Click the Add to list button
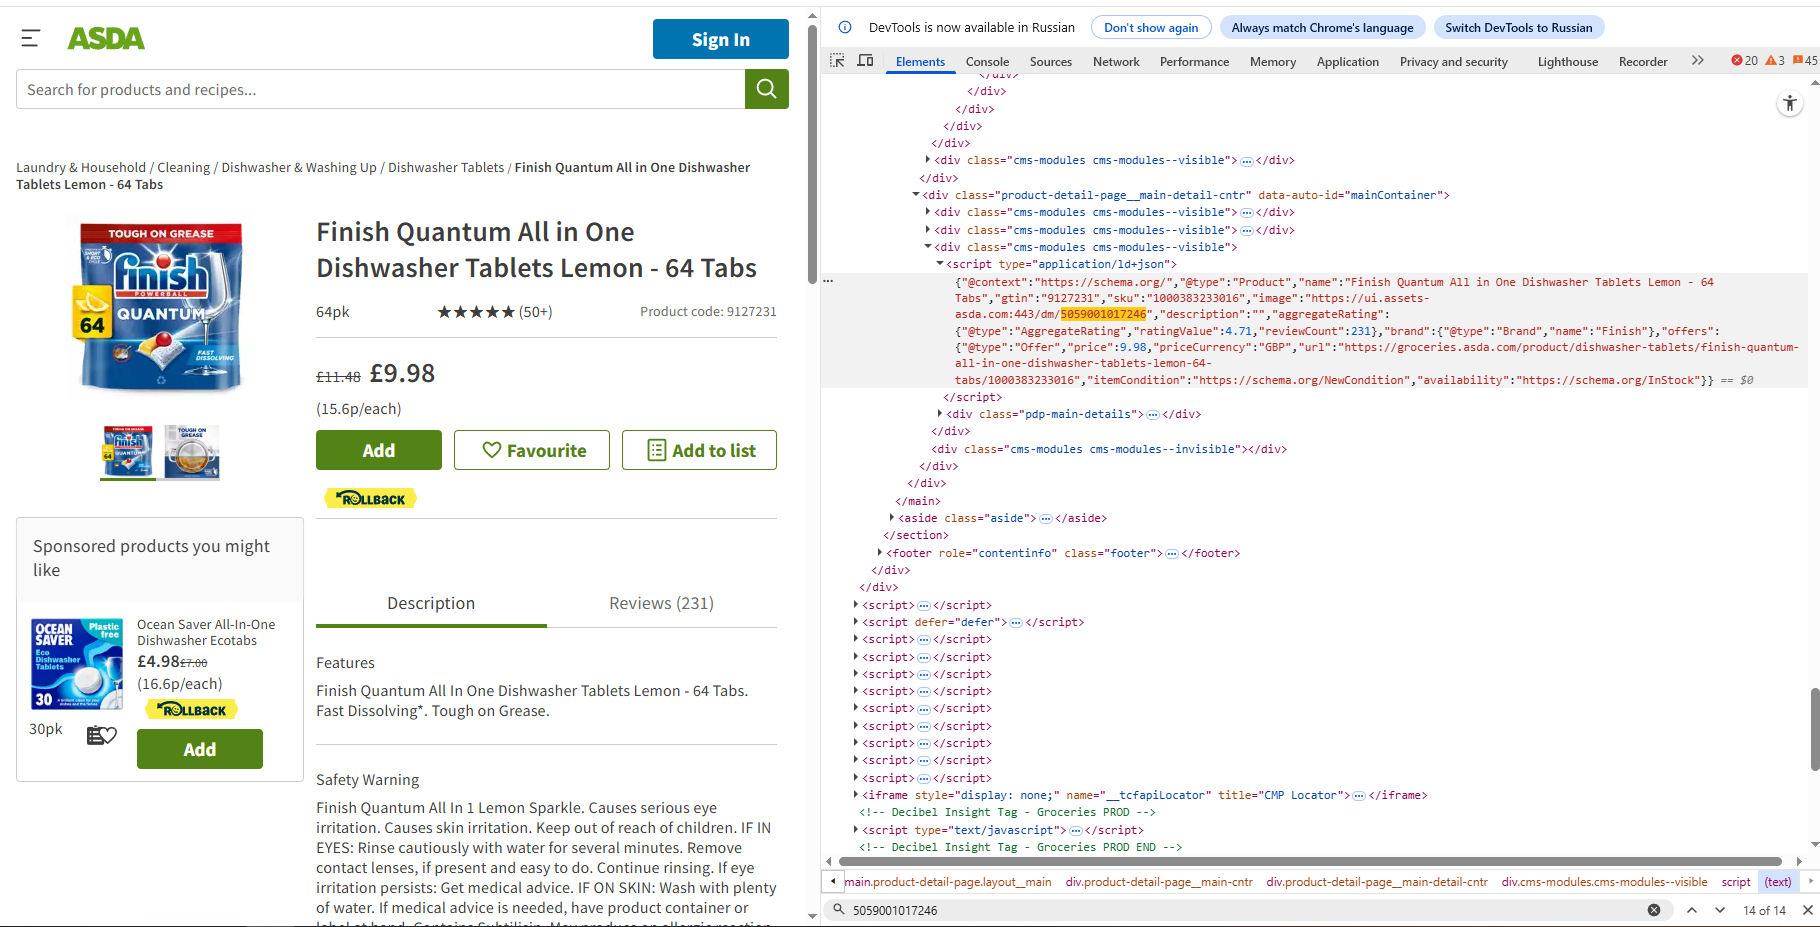 tap(699, 450)
